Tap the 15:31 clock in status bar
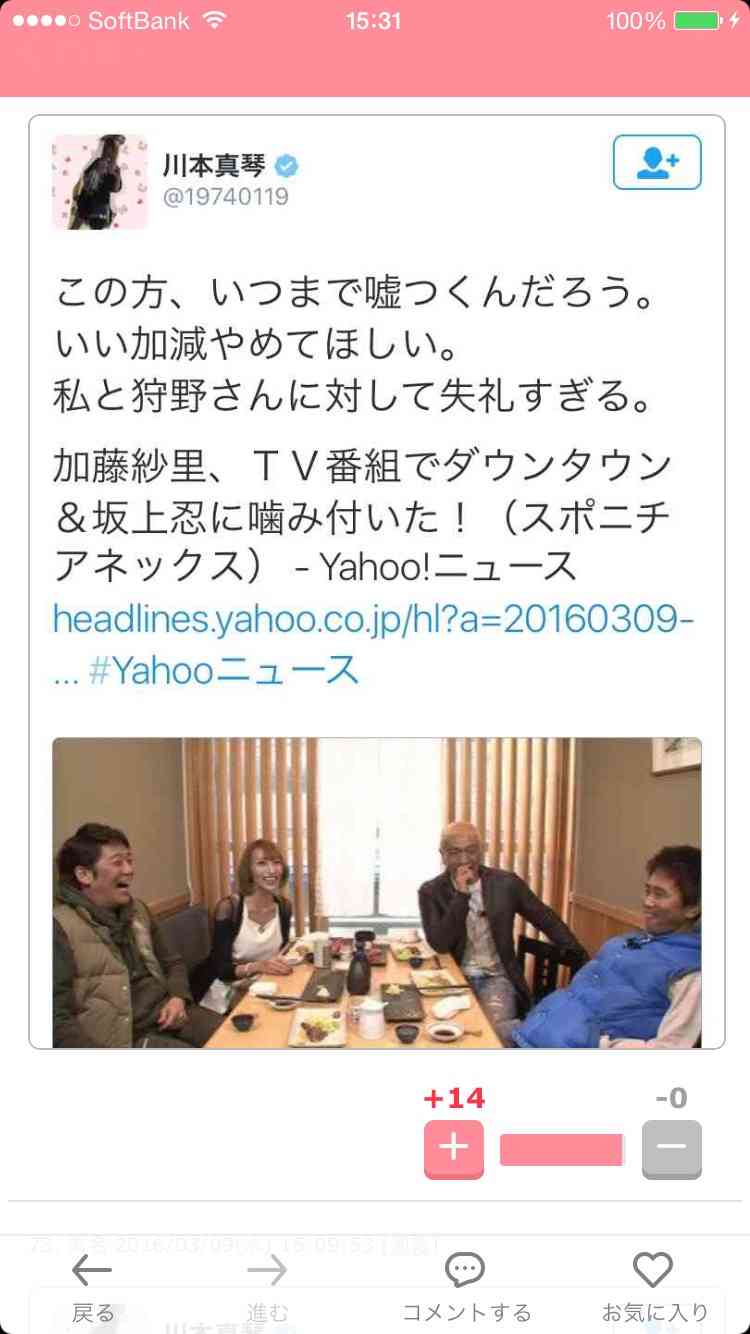 tap(374, 21)
